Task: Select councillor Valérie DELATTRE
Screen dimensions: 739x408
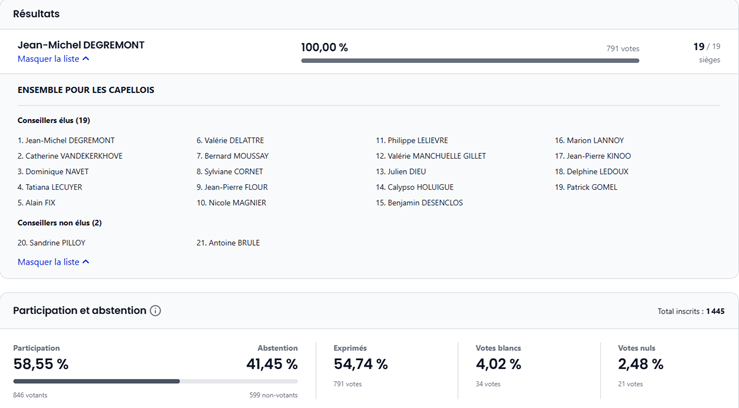Action: (x=230, y=141)
